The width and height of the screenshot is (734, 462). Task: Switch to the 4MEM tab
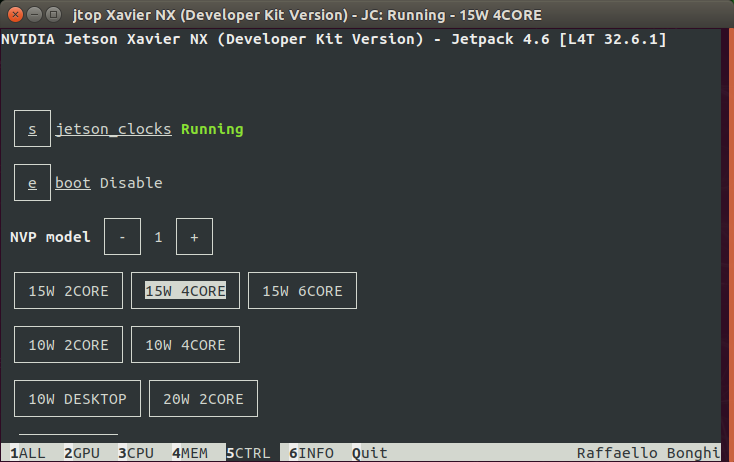pyautogui.click(x=190, y=453)
